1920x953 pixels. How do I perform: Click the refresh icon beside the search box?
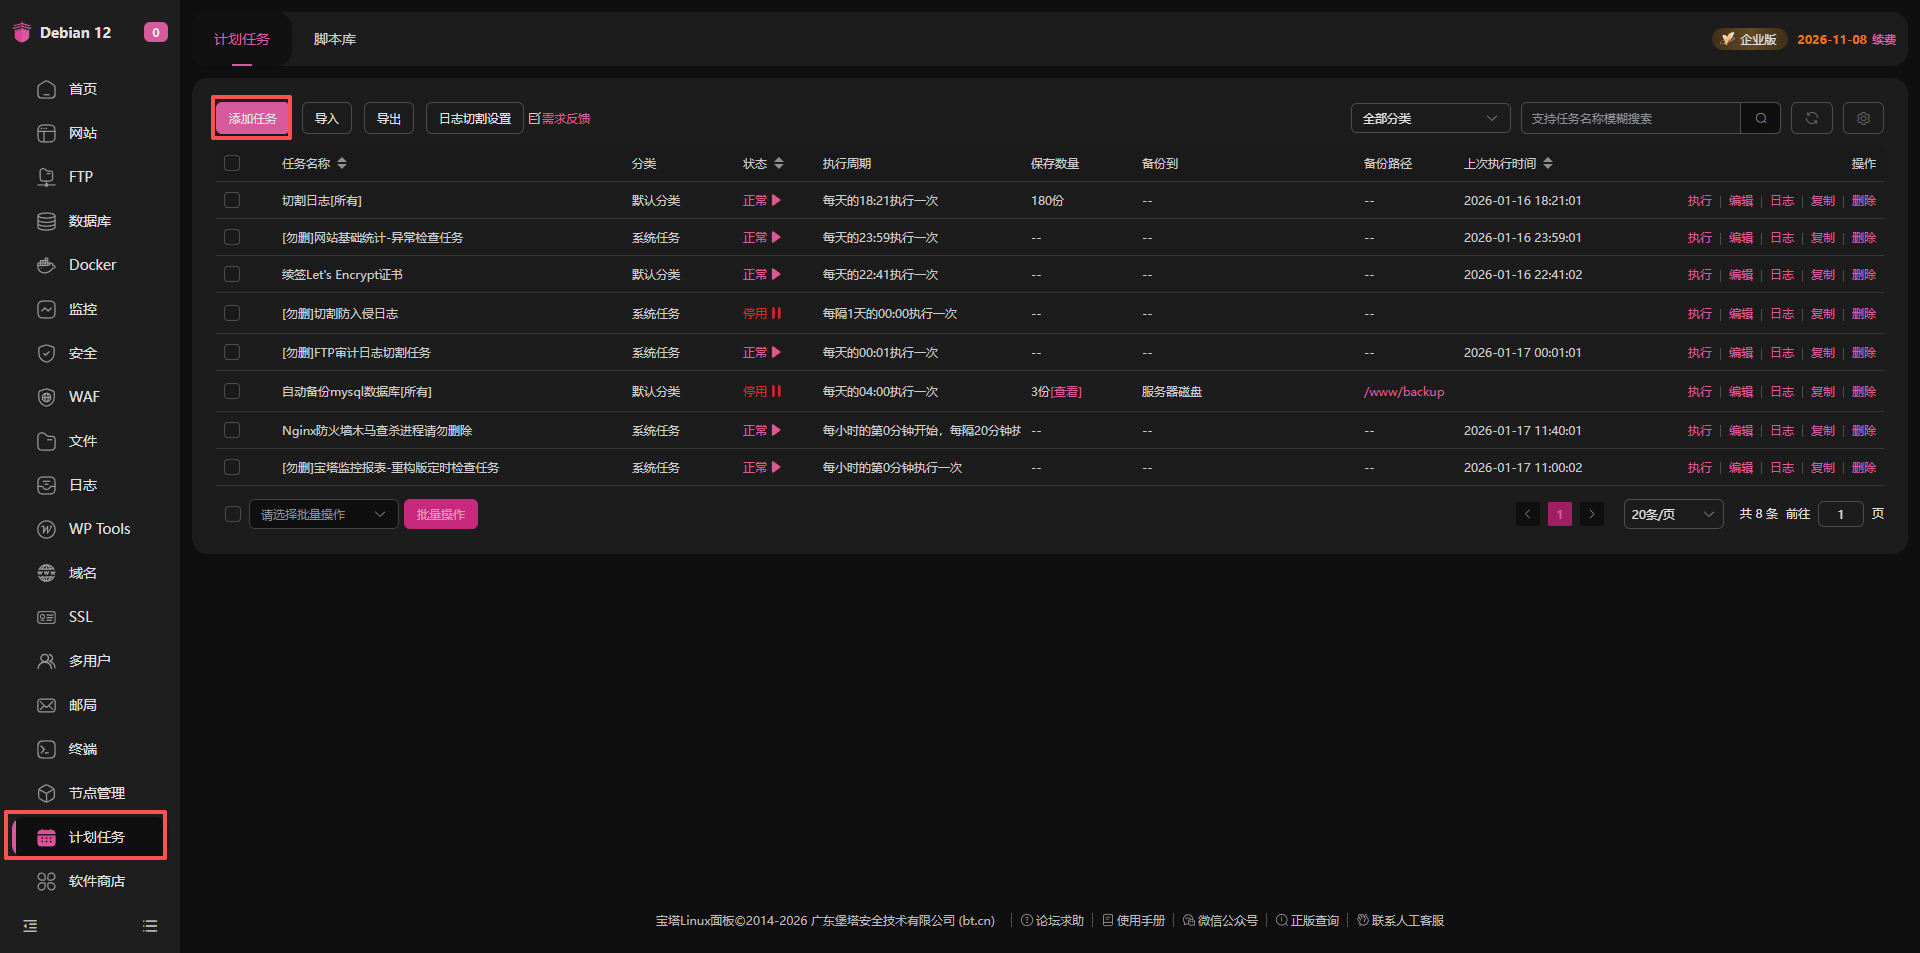[1811, 118]
